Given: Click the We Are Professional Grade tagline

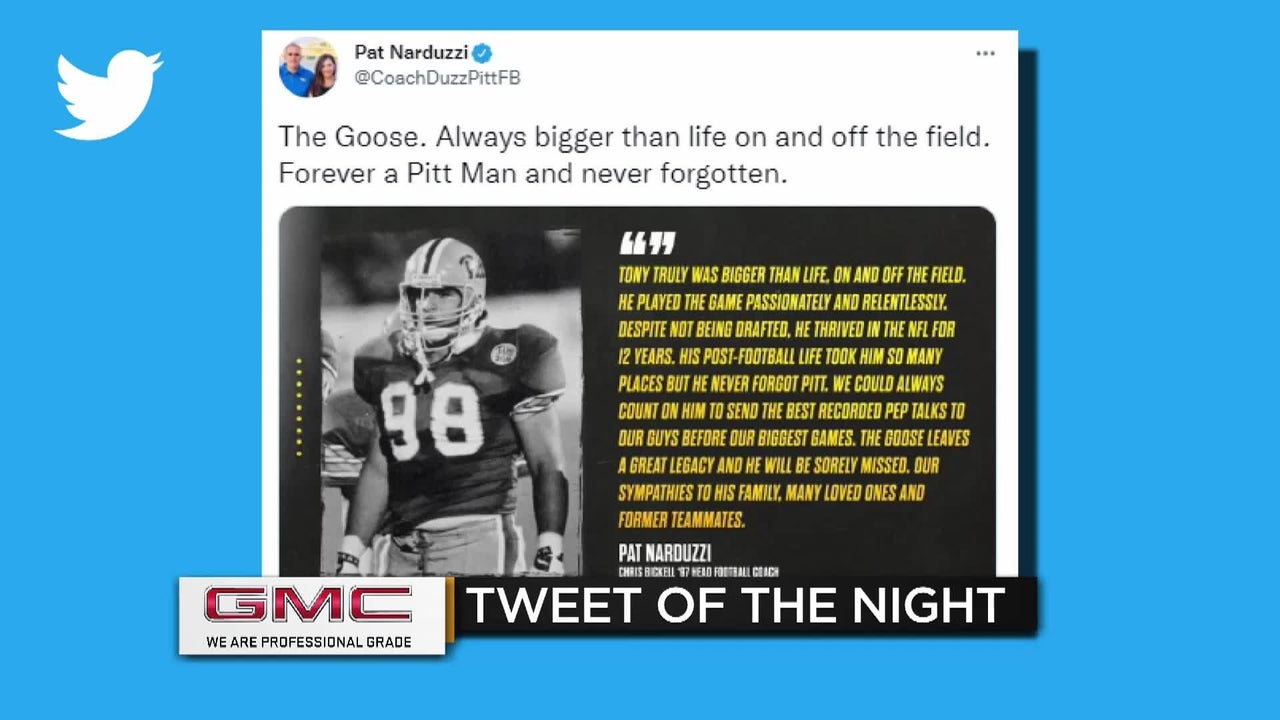Looking at the screenshot, I should click(x=309, y=642).
